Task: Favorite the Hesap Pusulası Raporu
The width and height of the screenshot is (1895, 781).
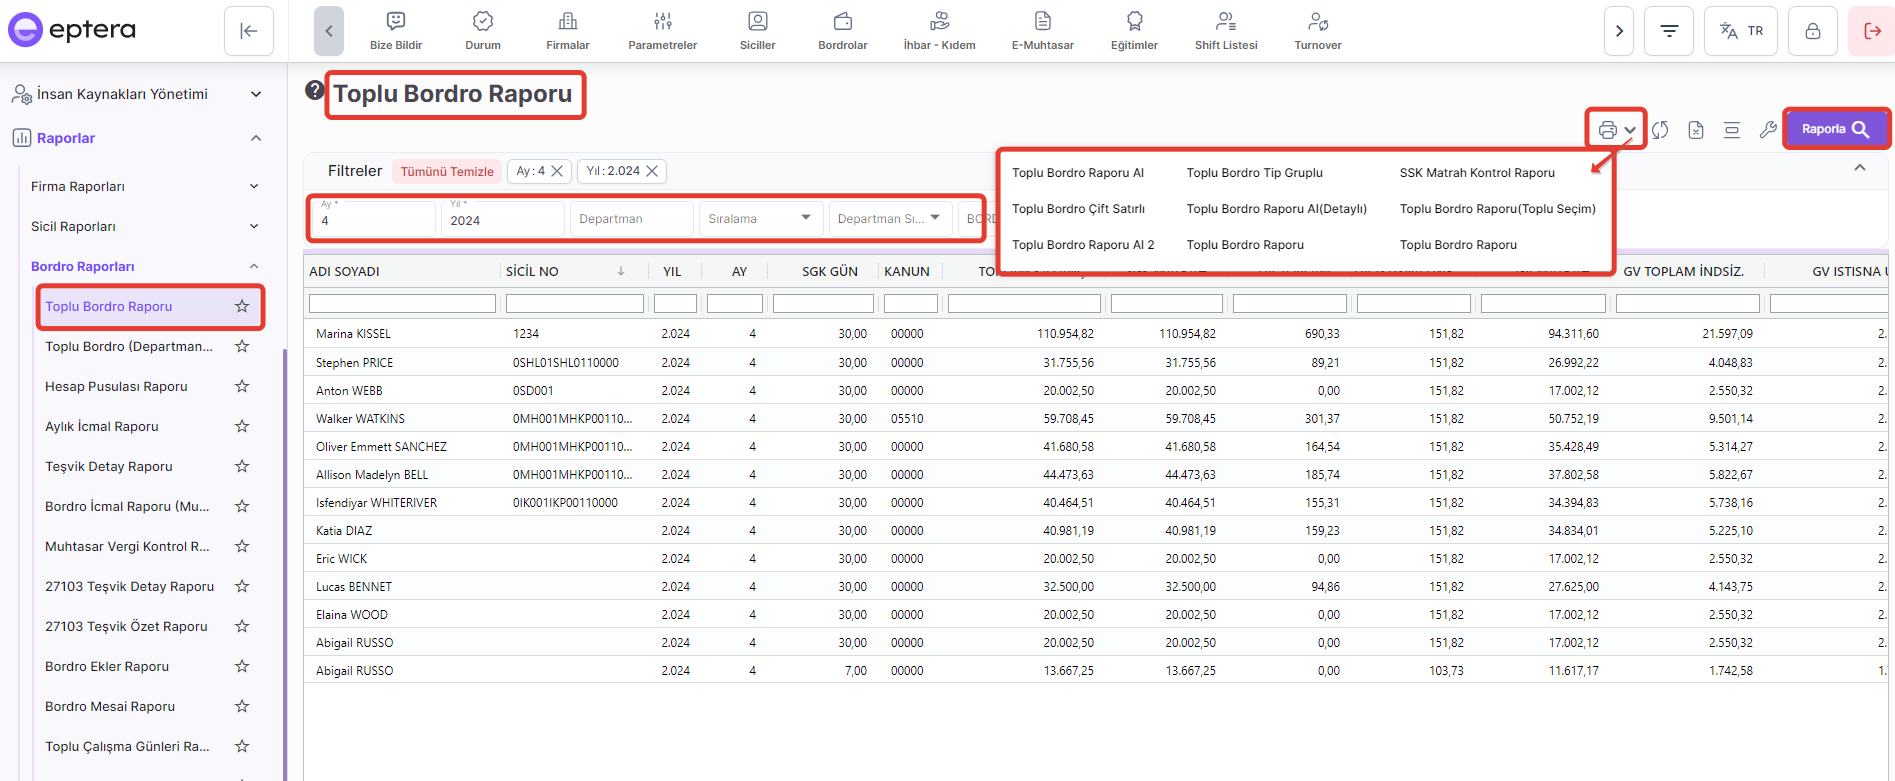Action: pos(242,386)
